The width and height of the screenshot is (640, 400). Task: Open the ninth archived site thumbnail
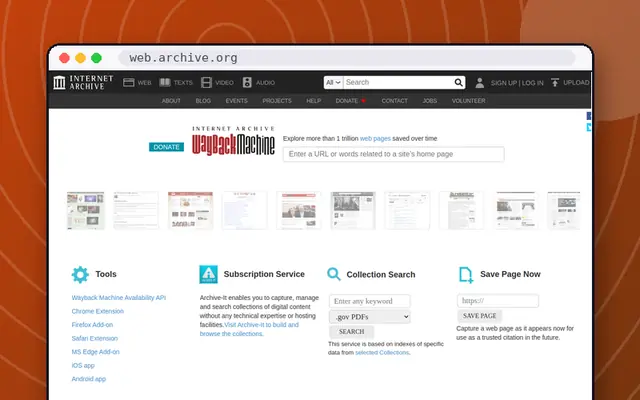[516, 211]
